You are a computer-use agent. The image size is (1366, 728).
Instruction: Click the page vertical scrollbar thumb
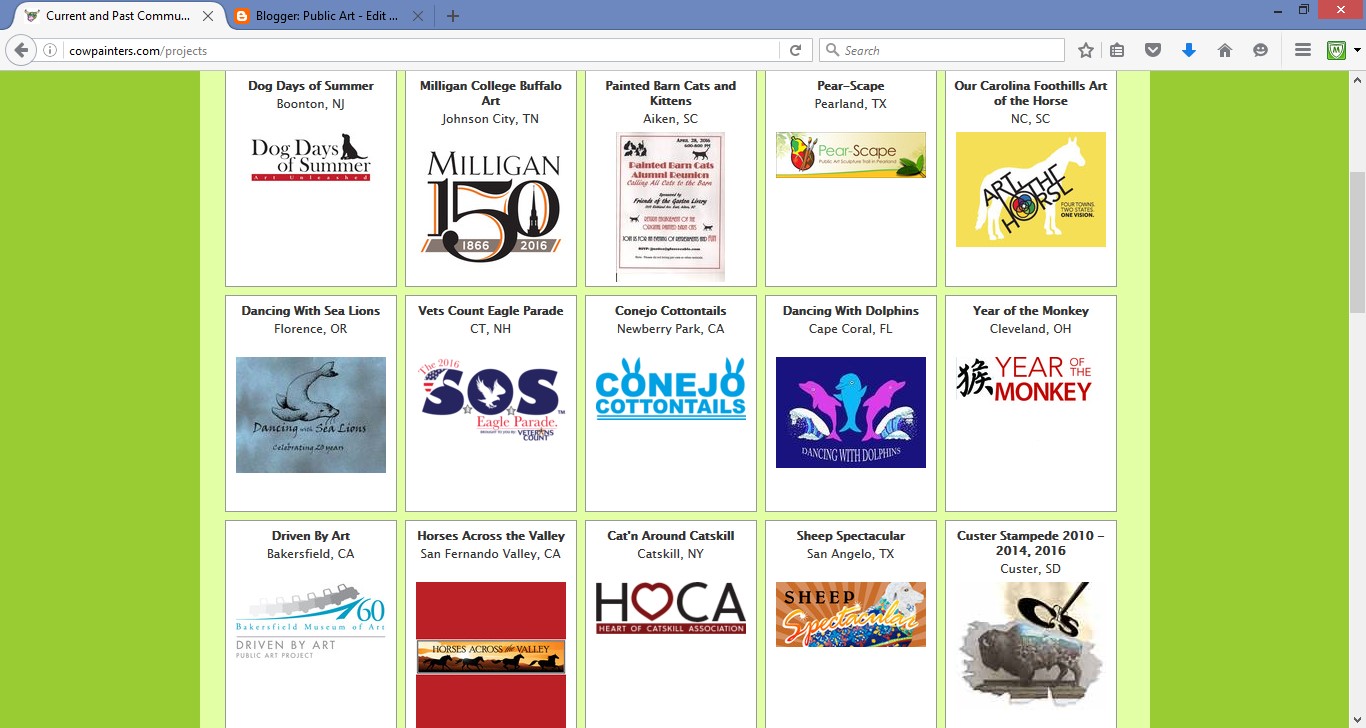coord(1357,242)
